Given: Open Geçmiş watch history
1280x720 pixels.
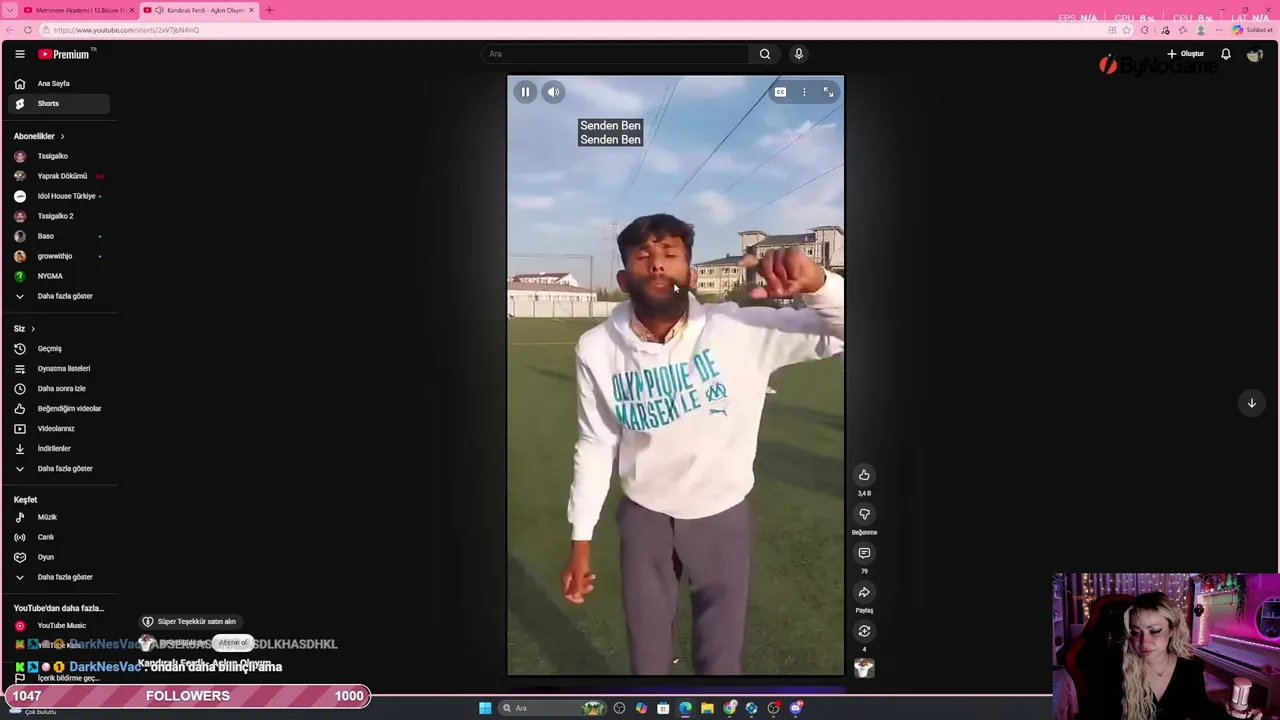Looking at the screenshot, I should coord(58,349).
